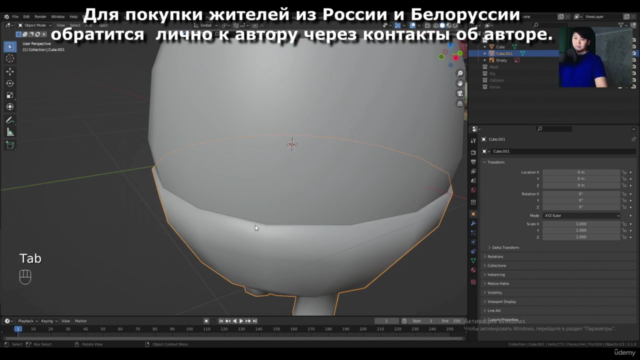Viewport: 640px width, 360px height.
Task: Jump to the timeline start frame
Action: click(x=221, y=321)
